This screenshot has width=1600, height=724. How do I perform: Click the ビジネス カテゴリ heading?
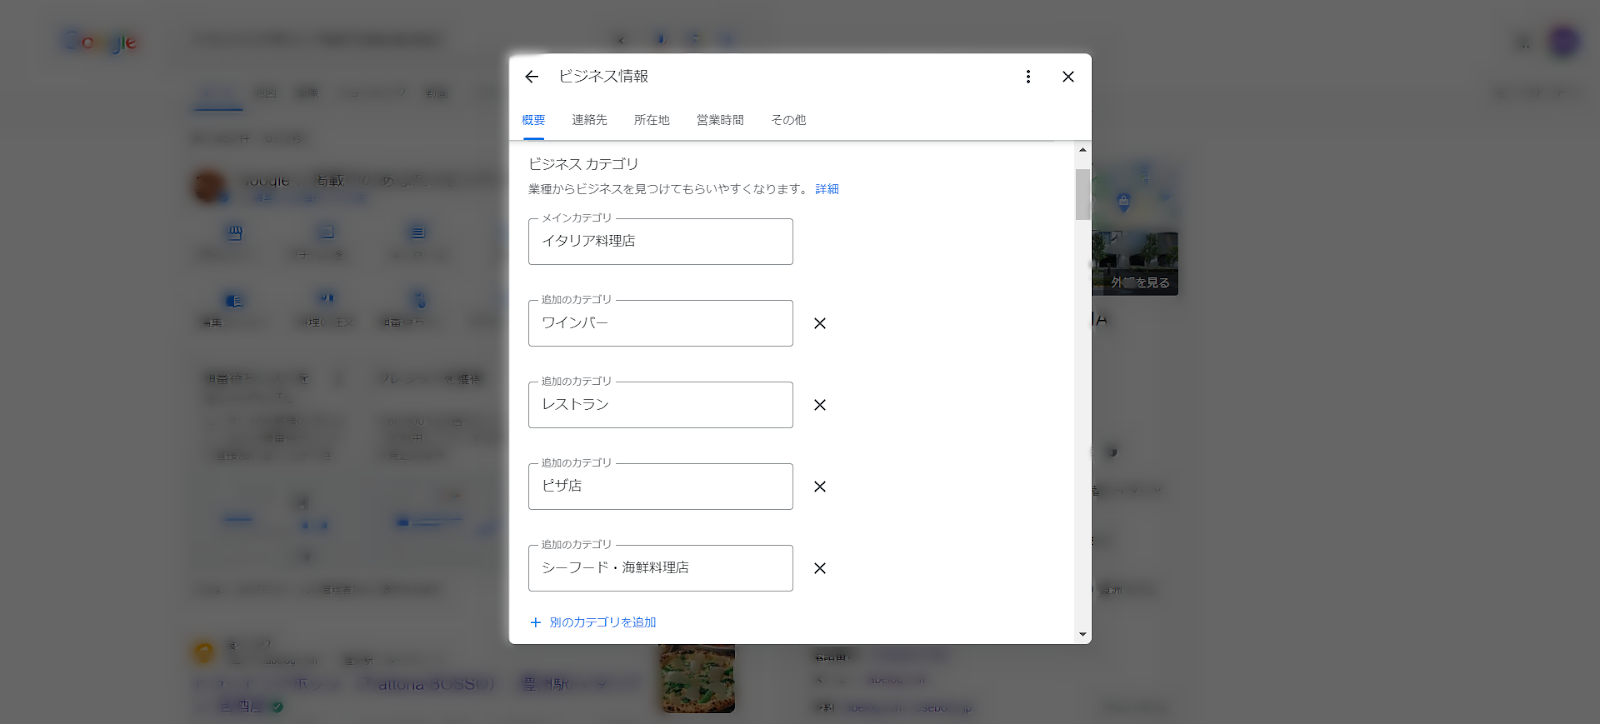tap(583, 164)
